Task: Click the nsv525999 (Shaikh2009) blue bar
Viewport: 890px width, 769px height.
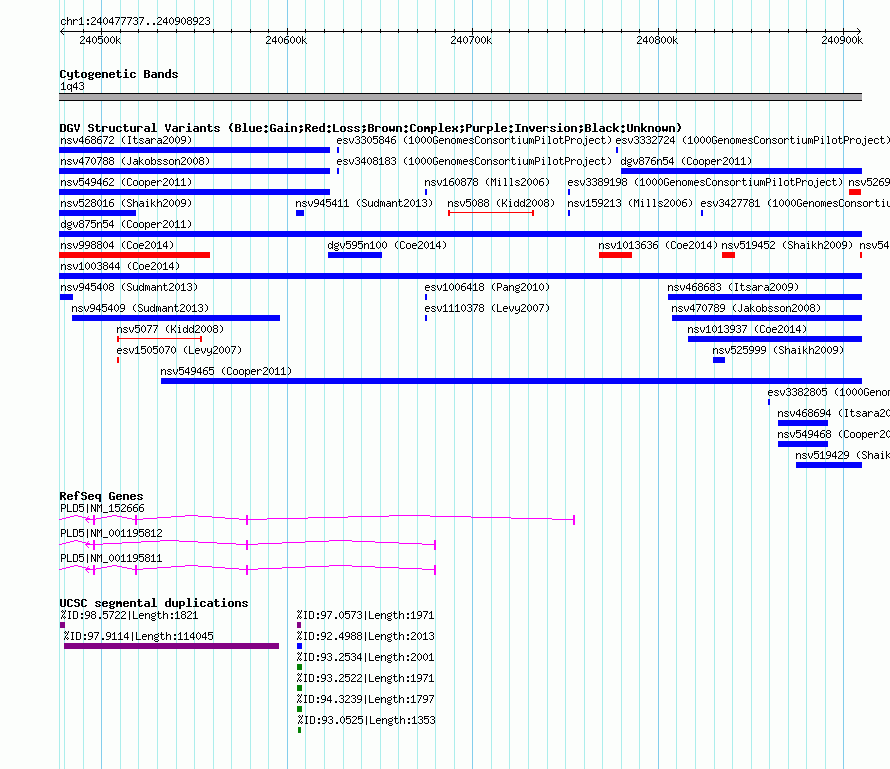Action: tap(719, 360)
